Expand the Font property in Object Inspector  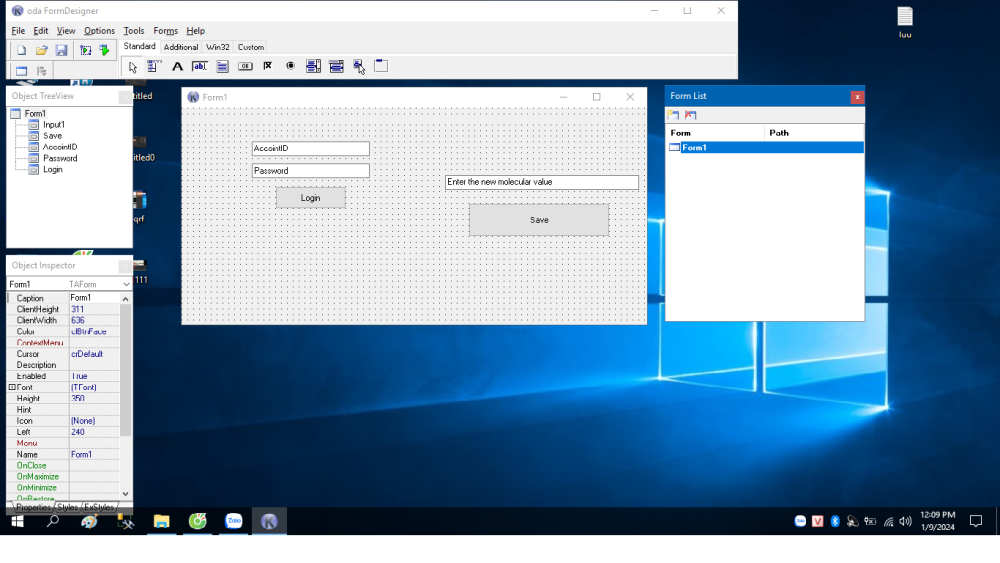click(x=12, y=388)
